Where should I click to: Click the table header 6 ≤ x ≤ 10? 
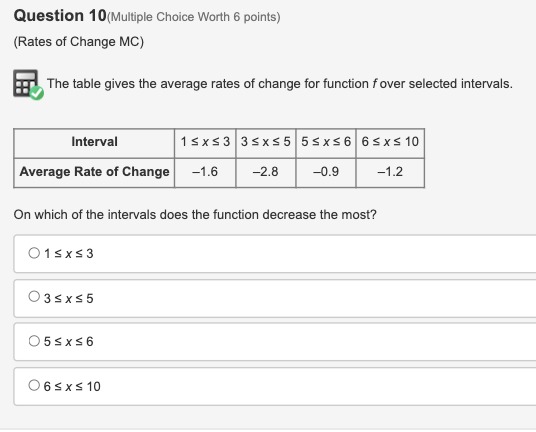[x=390, y=143]
